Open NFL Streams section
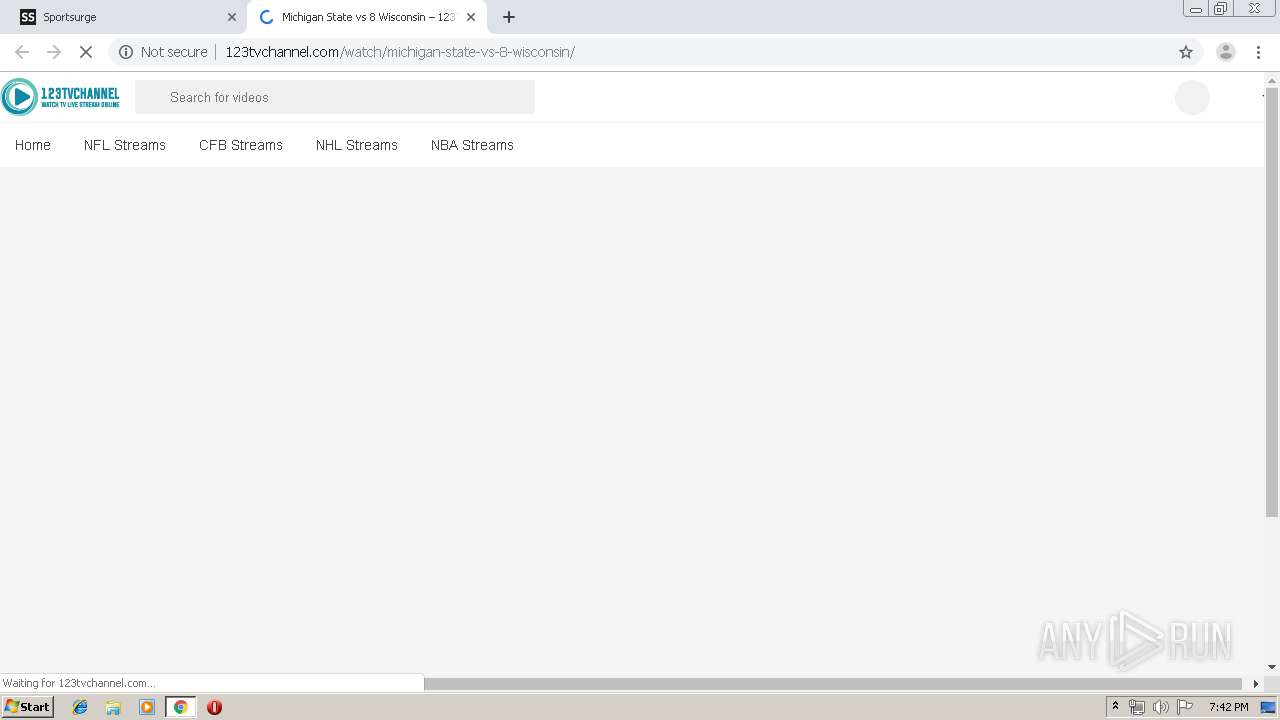The height and width of the screenshot is (720, 1280). point(125,145)
